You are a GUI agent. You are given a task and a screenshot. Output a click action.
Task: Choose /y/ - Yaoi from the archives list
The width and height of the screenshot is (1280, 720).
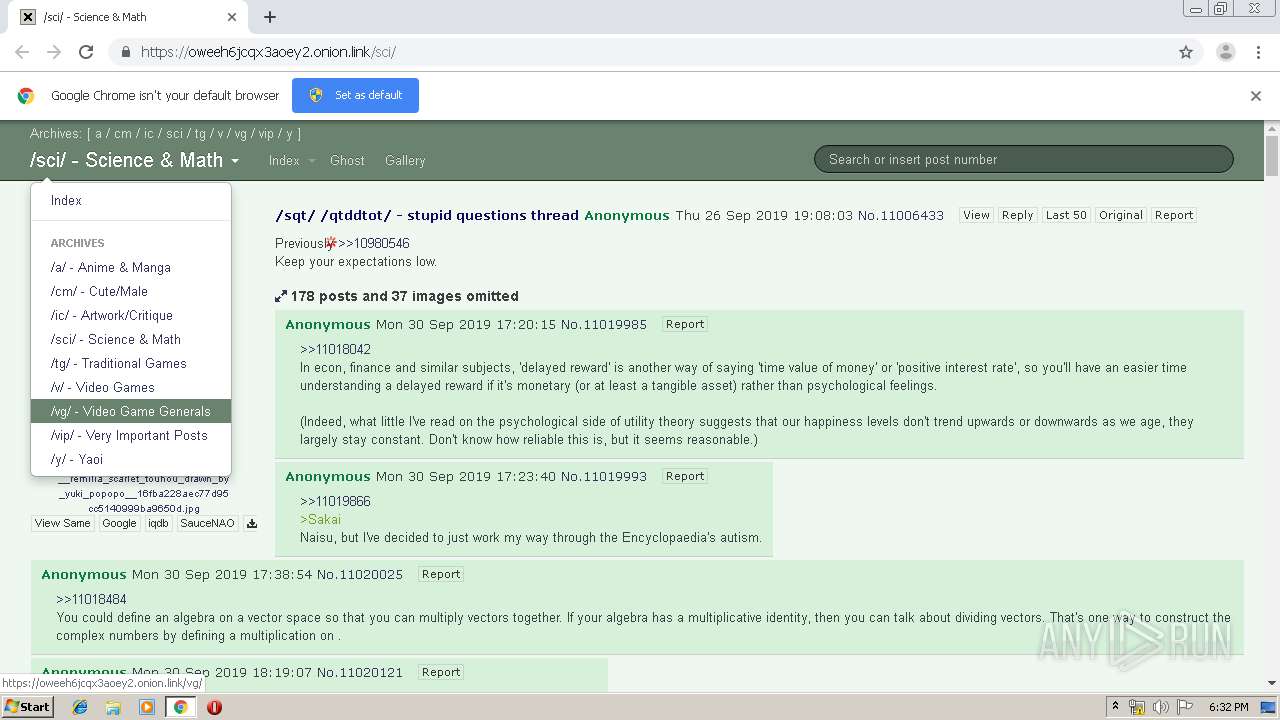click(131, 459)
